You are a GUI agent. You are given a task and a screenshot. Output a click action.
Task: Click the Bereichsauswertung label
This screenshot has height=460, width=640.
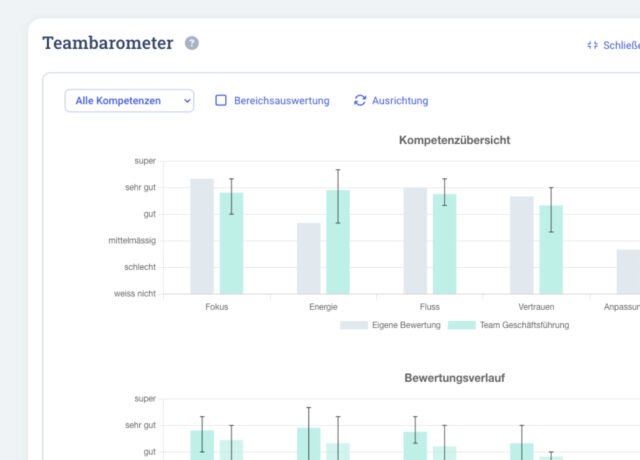pyautogui.click(x=282, y=101)
